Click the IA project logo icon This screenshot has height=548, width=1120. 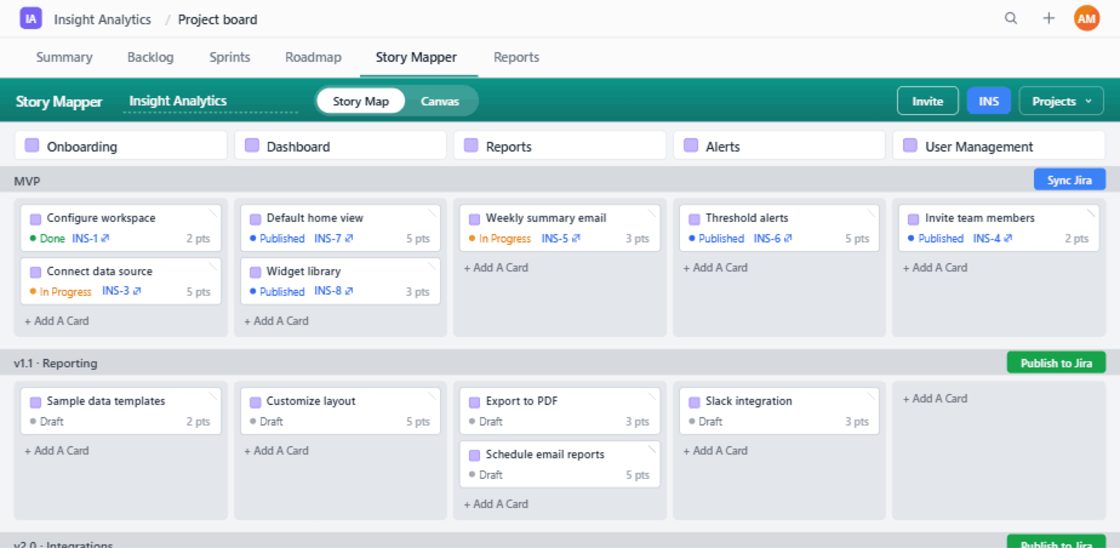click(x=31, y=19)
